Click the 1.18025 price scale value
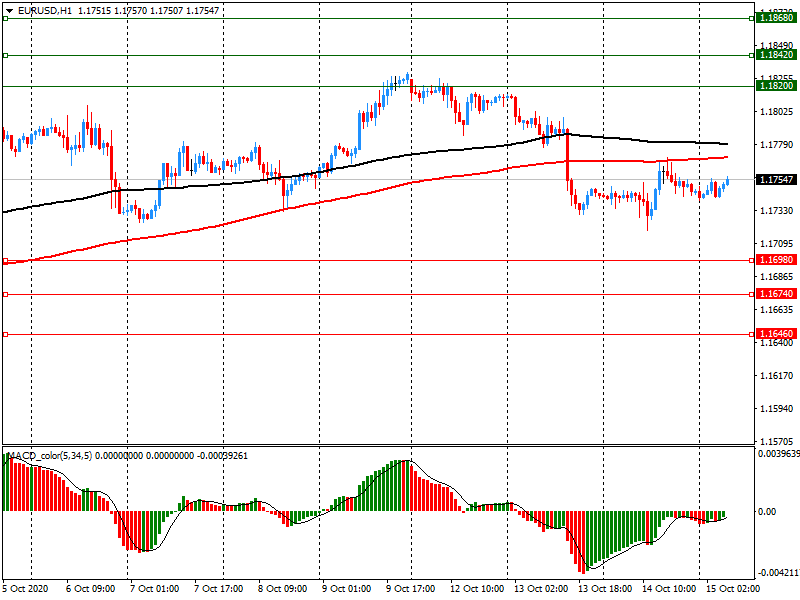 pos(777,112)
